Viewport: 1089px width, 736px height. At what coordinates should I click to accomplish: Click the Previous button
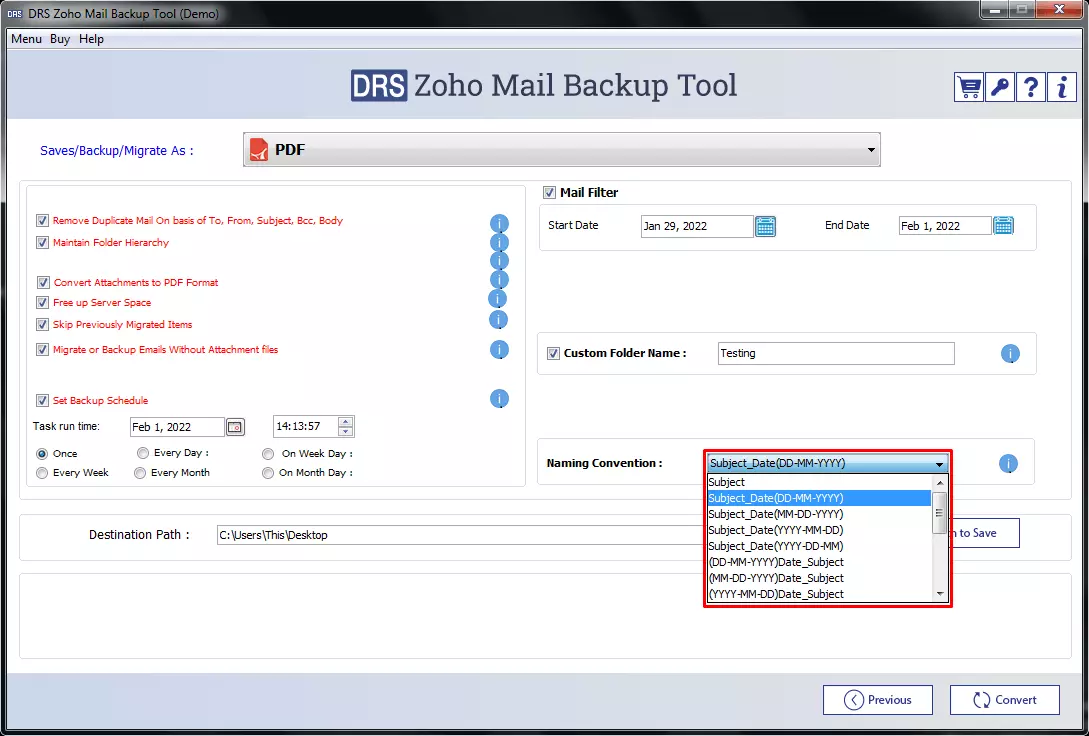point(878,700)
